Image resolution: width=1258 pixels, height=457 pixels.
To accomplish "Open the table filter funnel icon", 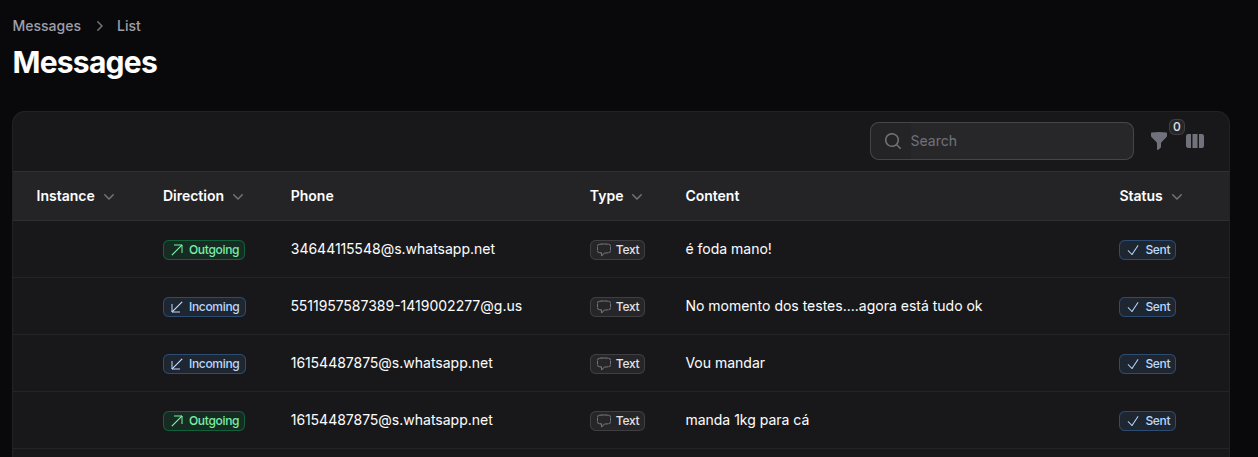I will tap(1158, 142).
